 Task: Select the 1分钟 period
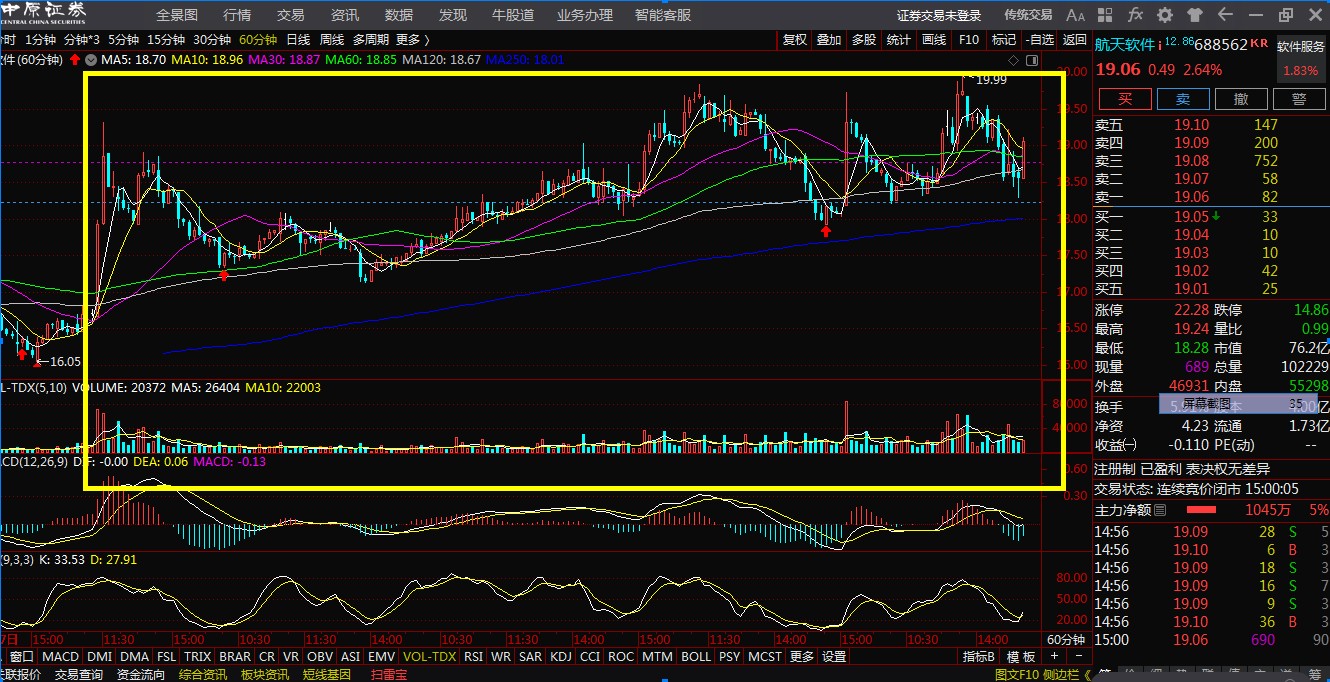41,40
